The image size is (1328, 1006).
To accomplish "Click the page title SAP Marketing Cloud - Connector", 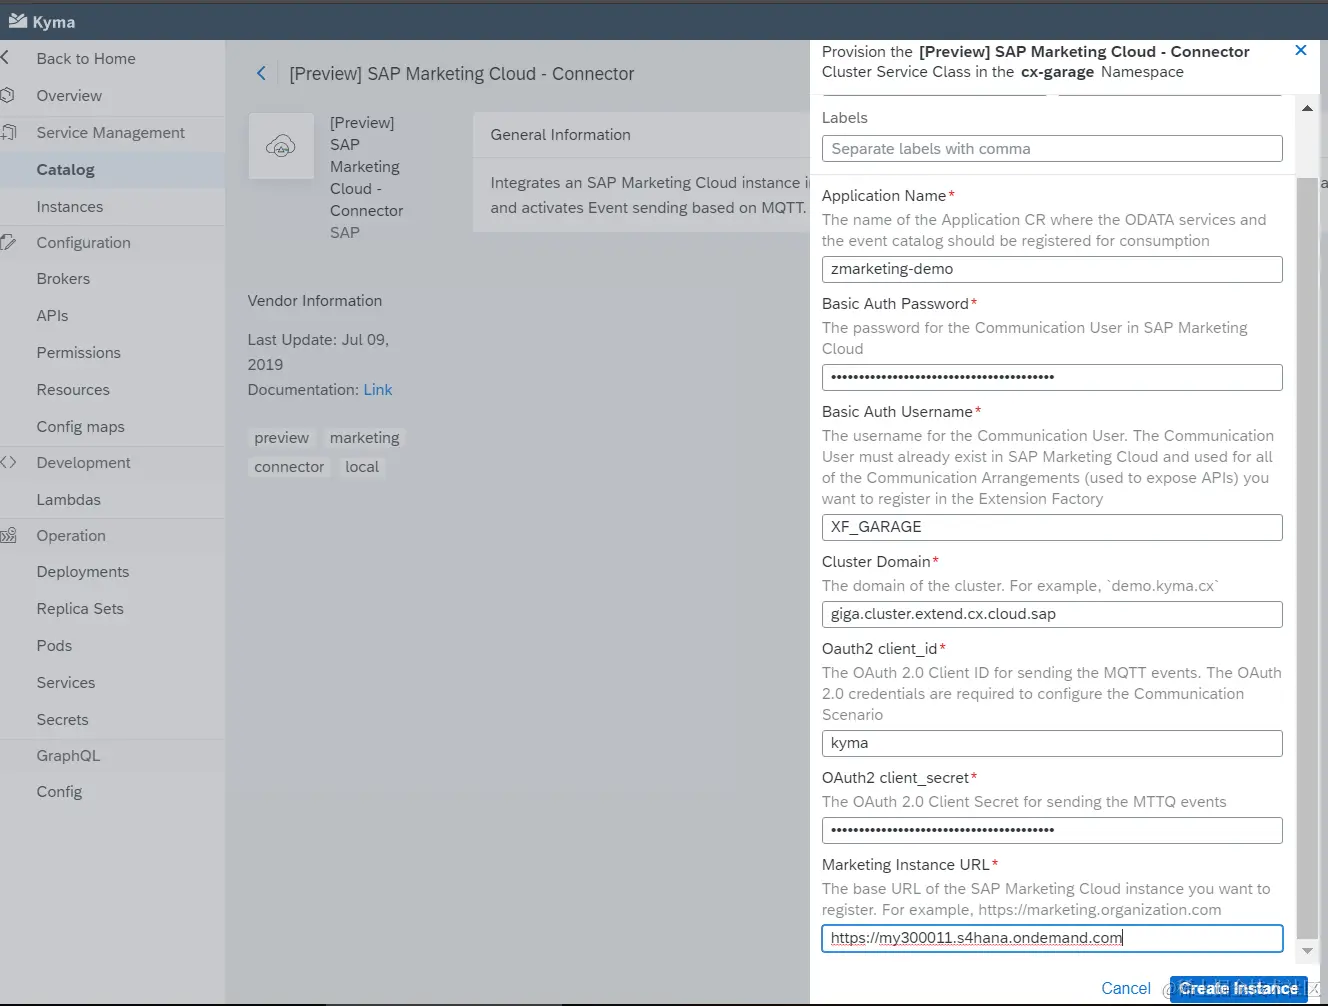I will (x=462, y=73).
